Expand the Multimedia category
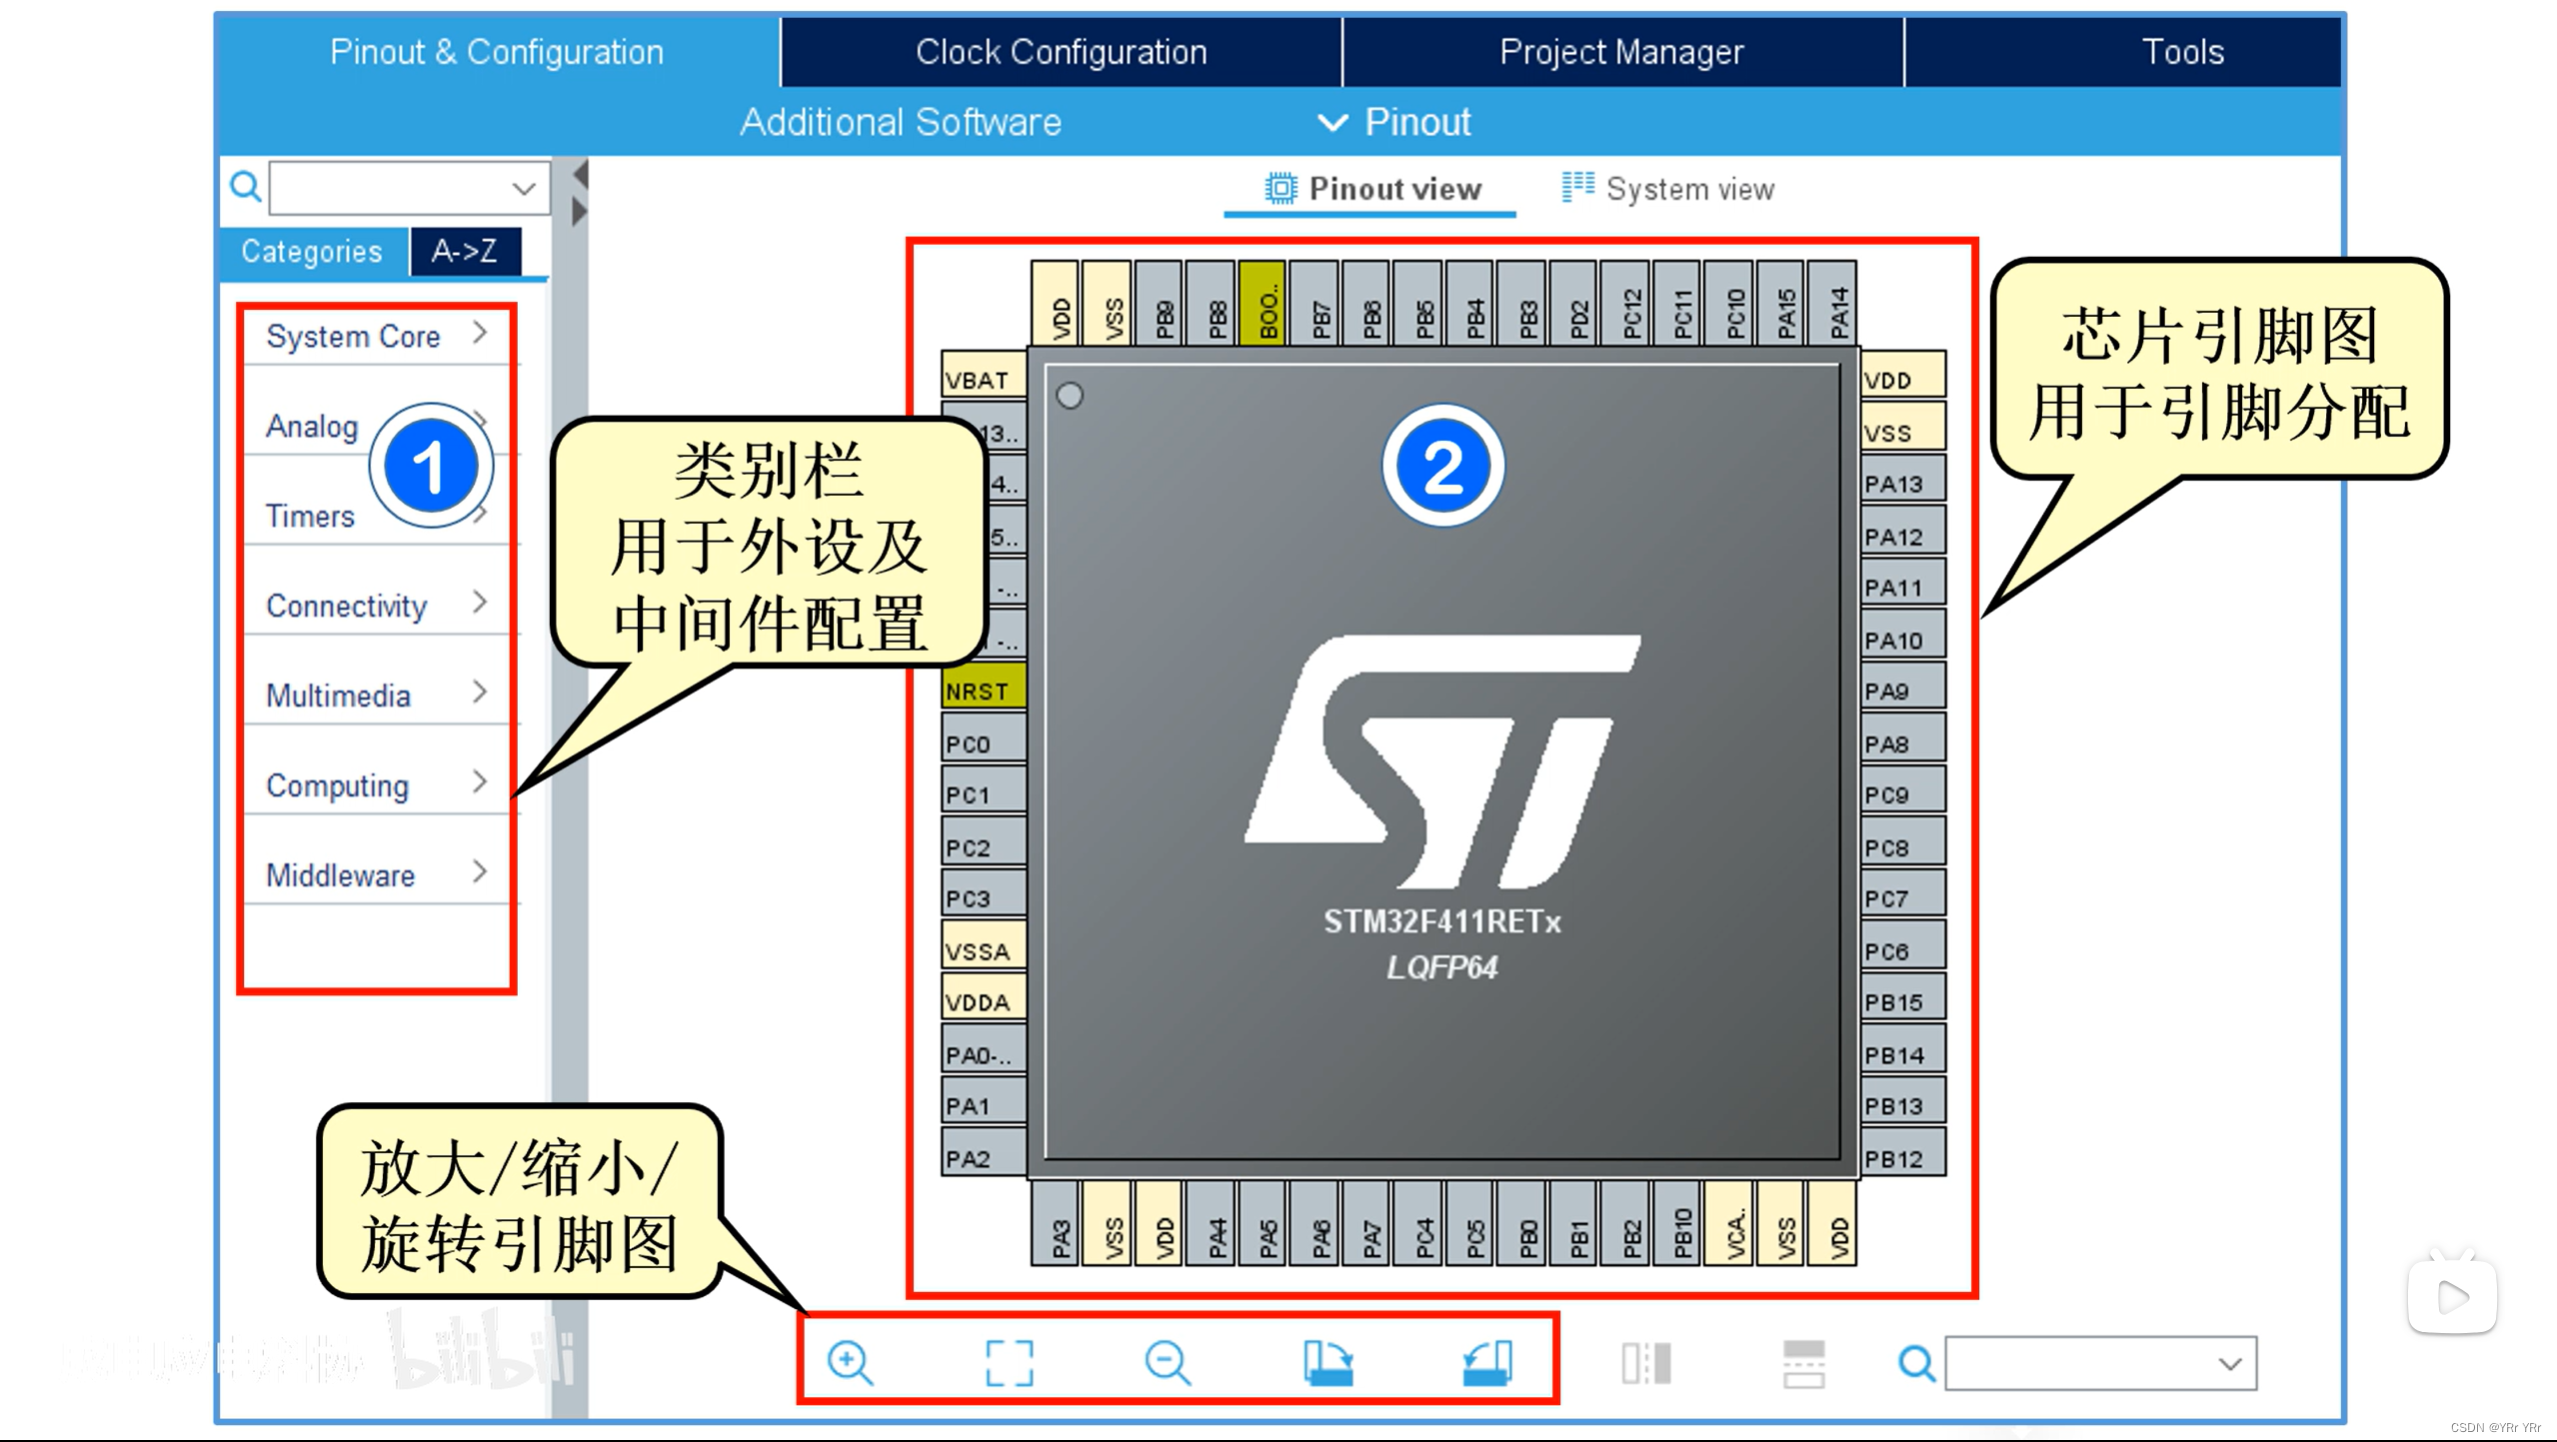2557x1442 pixels. coord(377,695)
